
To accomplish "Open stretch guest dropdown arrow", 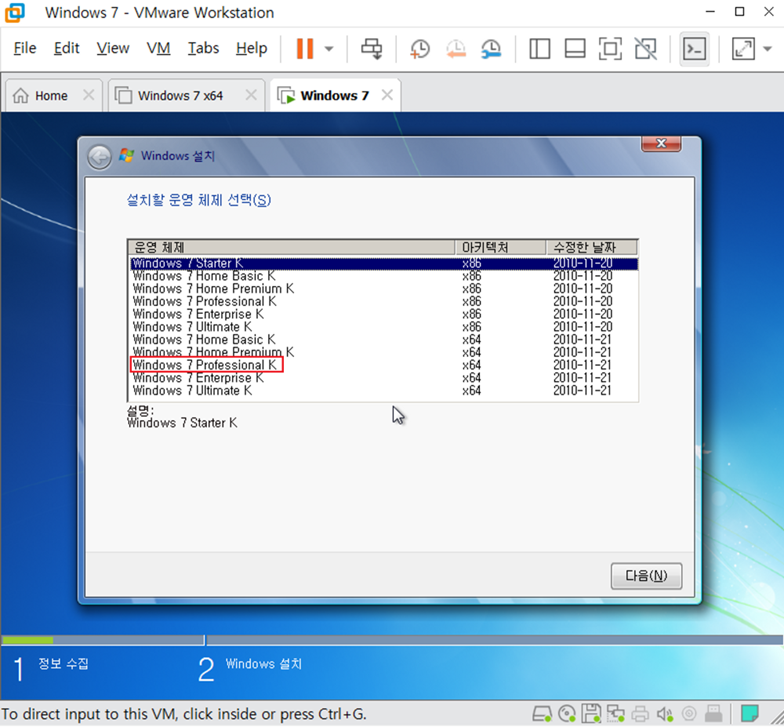I will tap(768, 49).
